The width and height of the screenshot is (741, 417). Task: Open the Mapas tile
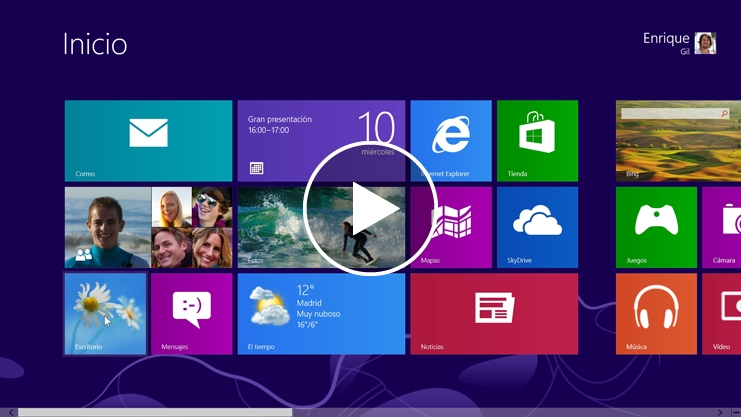(x=451, y=227)
